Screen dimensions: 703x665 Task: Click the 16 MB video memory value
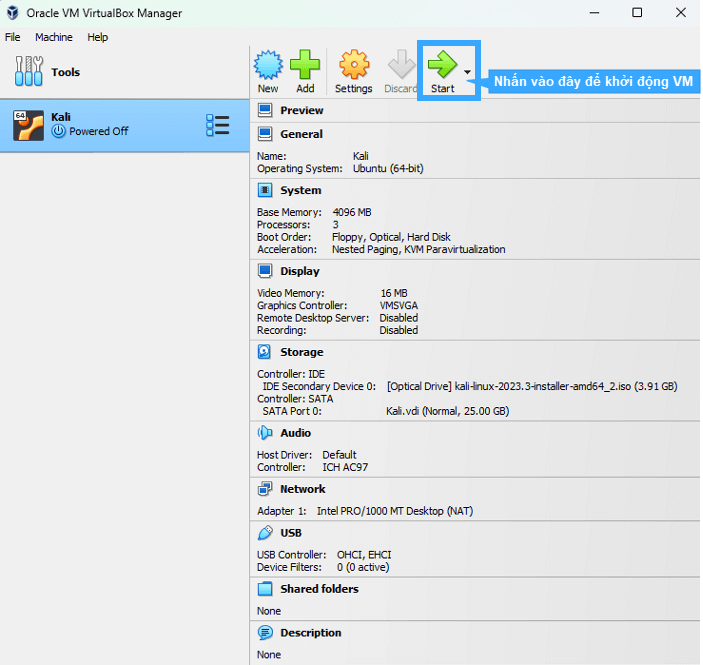(x=394, y=293)
